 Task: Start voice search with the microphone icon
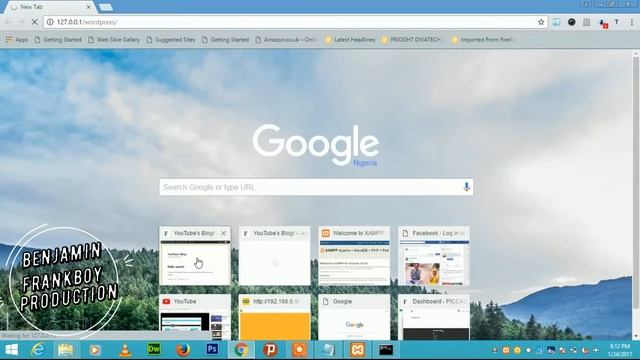(466, 187)
